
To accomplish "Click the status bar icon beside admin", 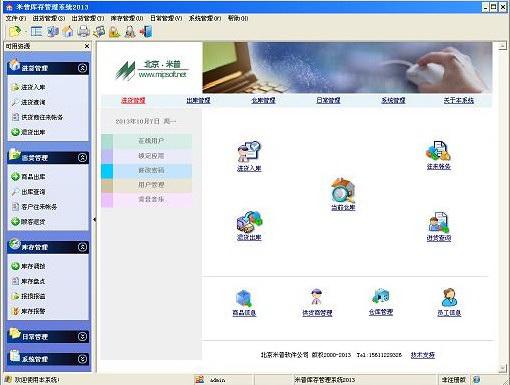I will 199,379.
